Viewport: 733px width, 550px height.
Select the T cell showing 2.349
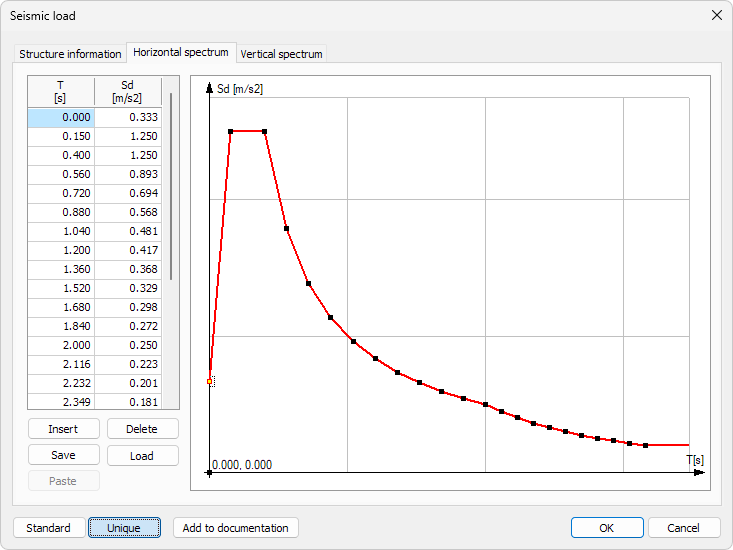(x=61, y=401)
